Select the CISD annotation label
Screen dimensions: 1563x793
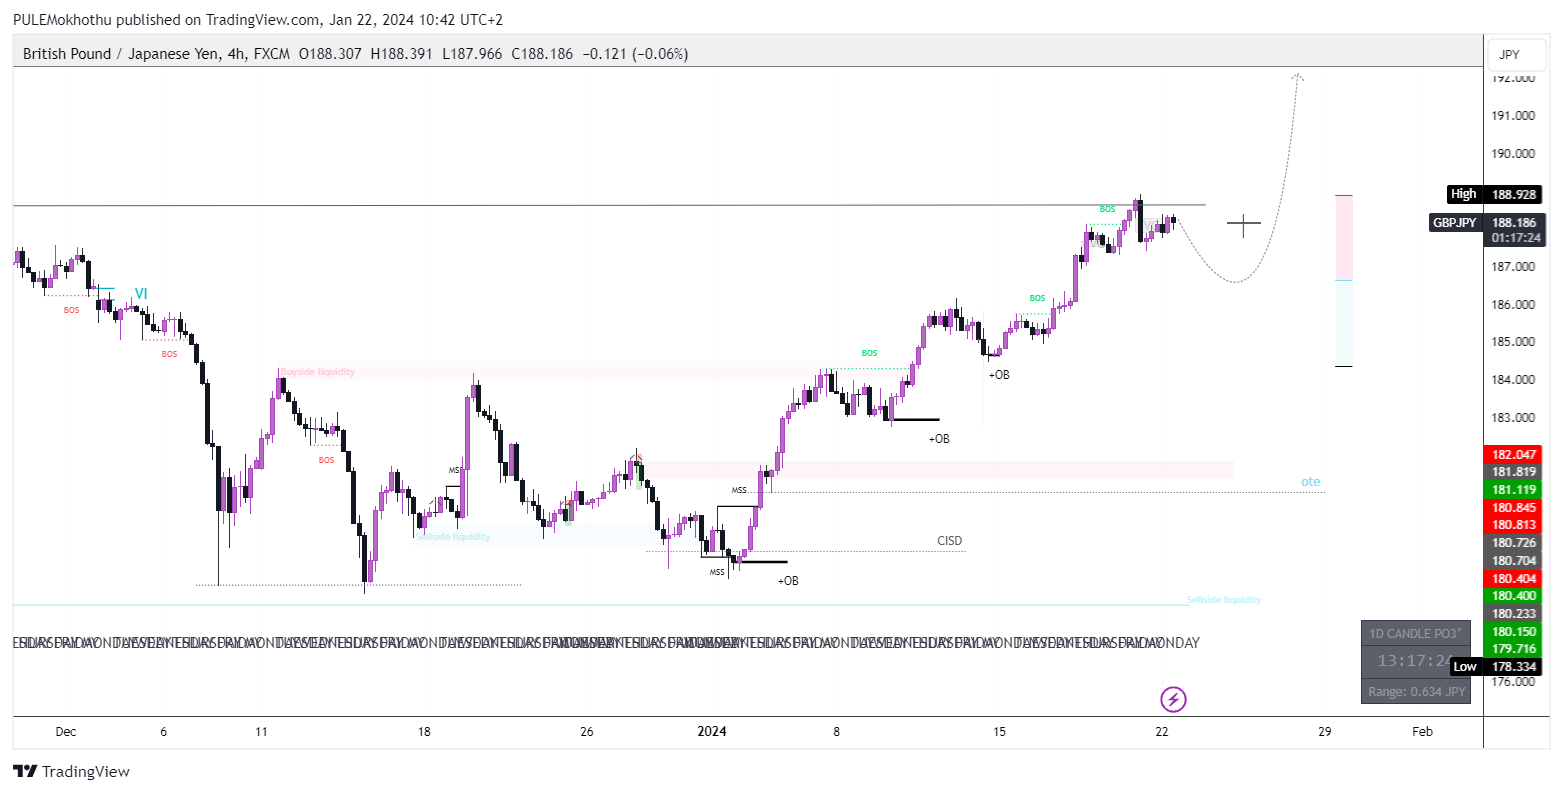(949, 541)
